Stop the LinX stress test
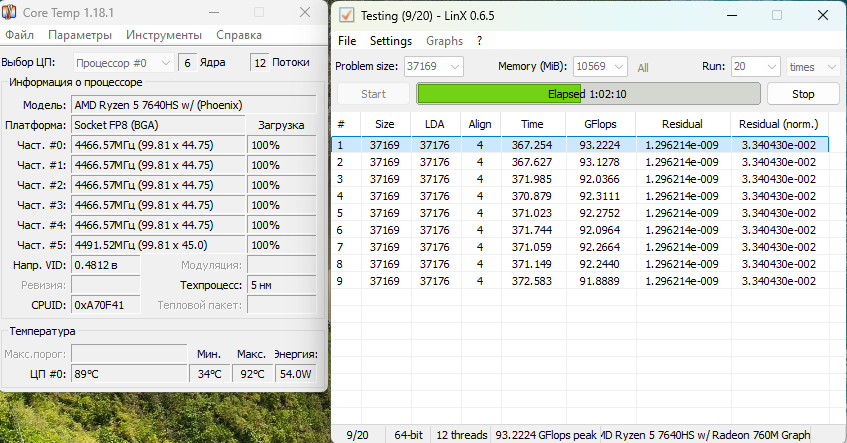The image size is (847, 443). (803, 94)
